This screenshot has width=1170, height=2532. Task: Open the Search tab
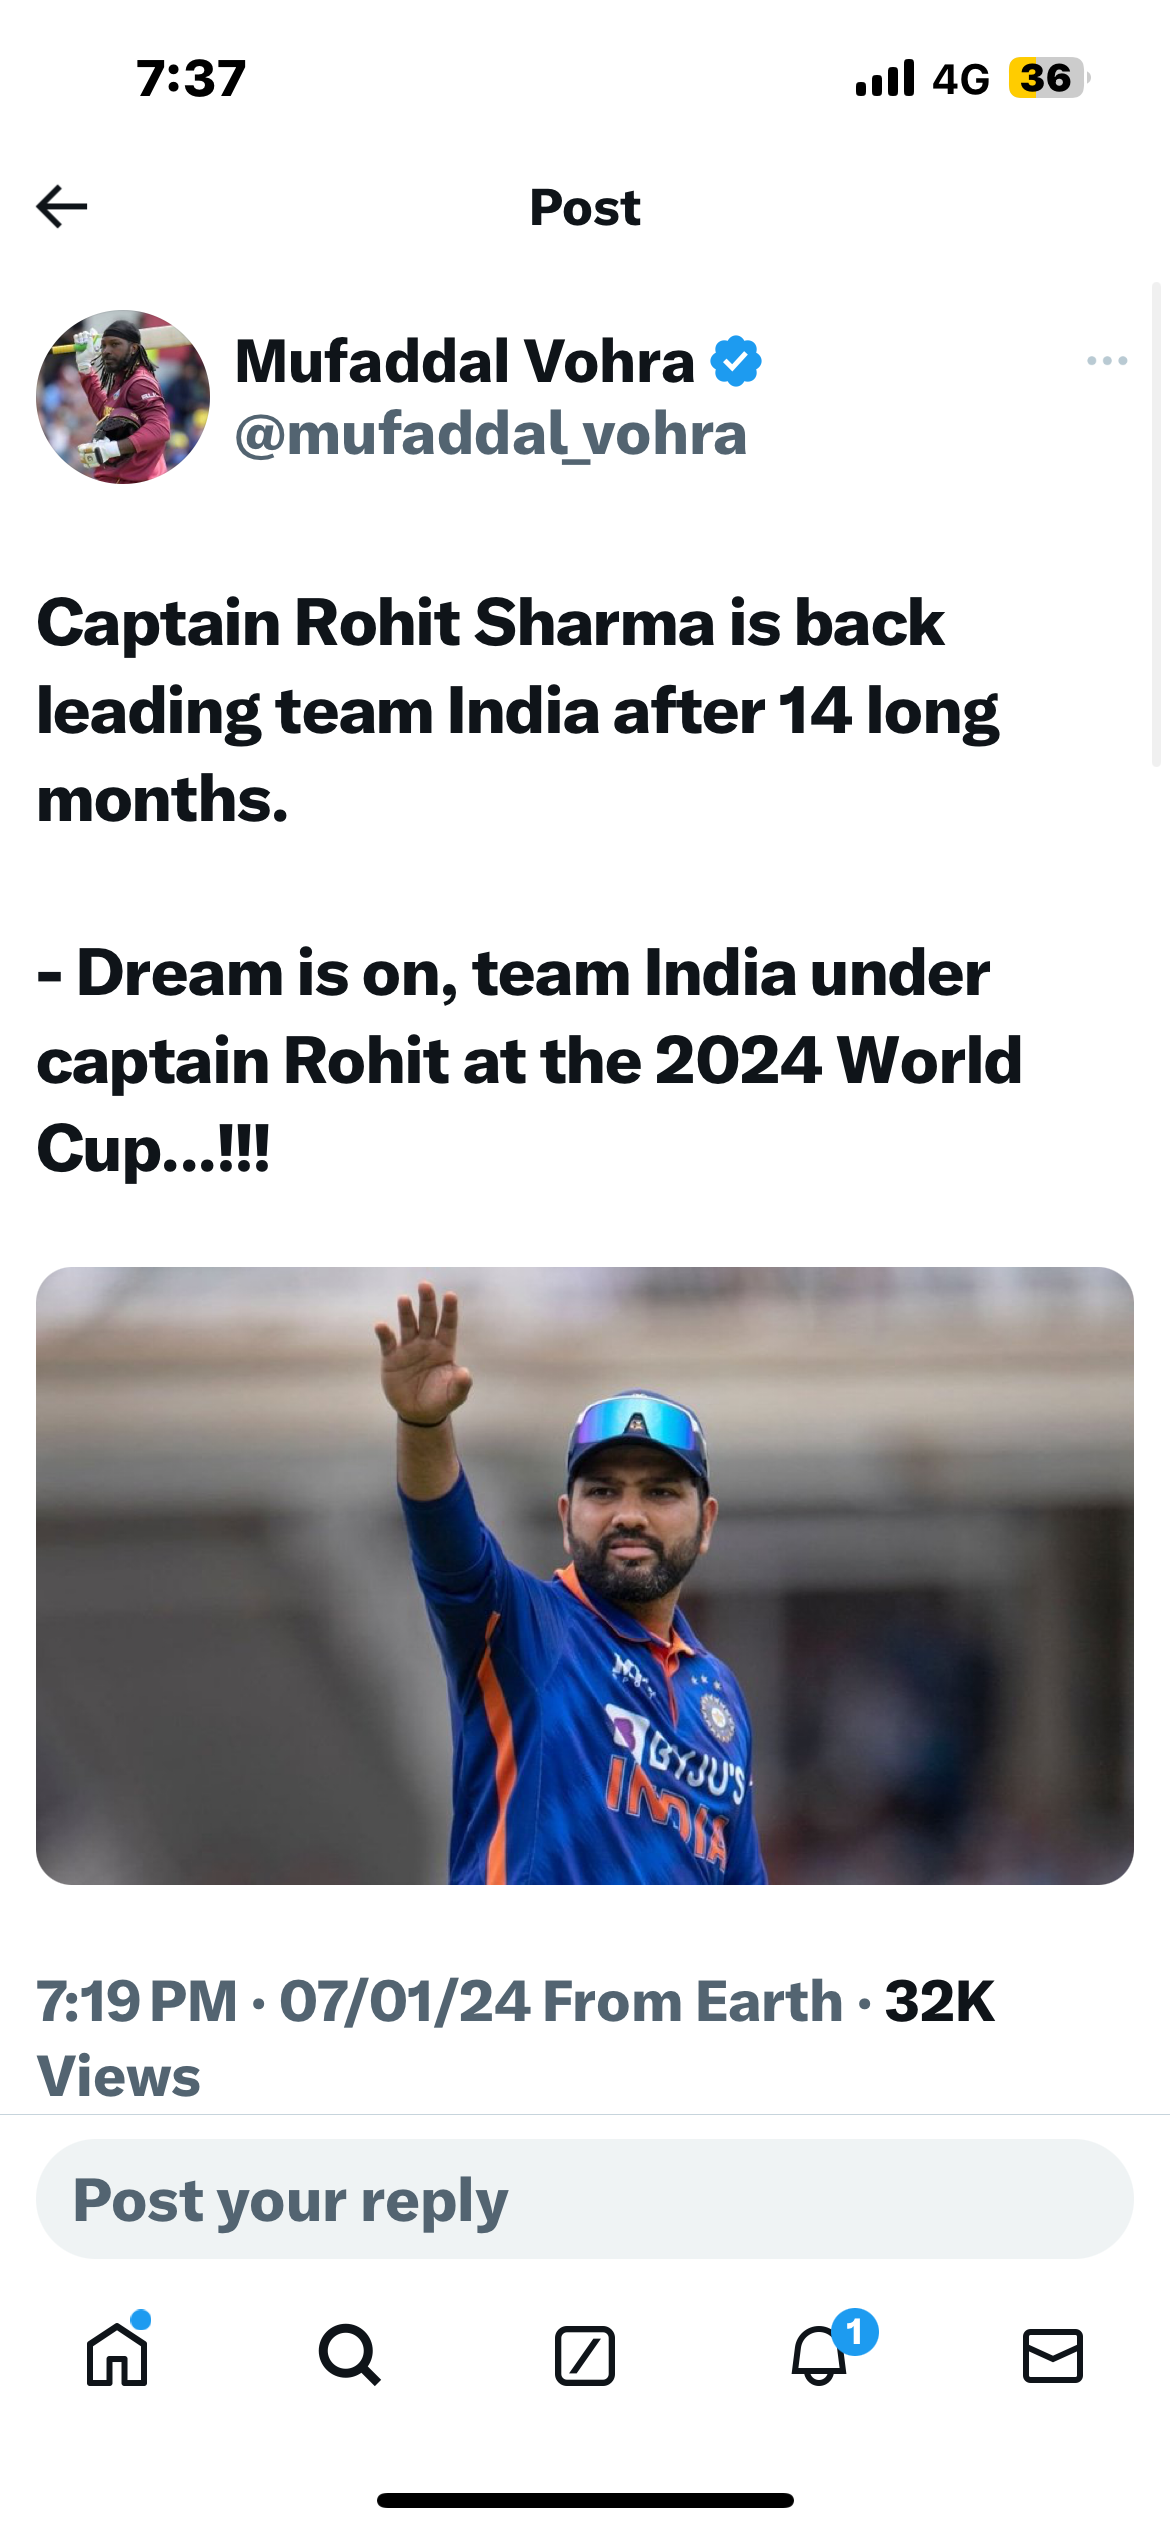pos(350,2355)
